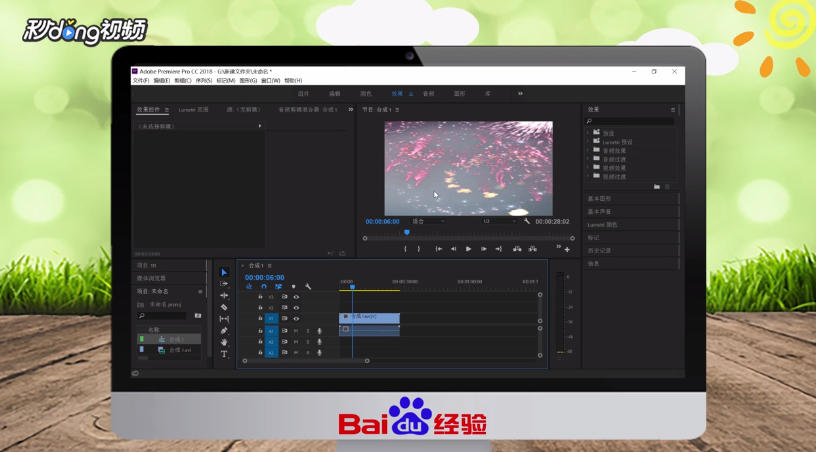Select the Selection arrow tool
Image resolution: width=816 pixels, height=452 pixels.
[x=224, y=272]
